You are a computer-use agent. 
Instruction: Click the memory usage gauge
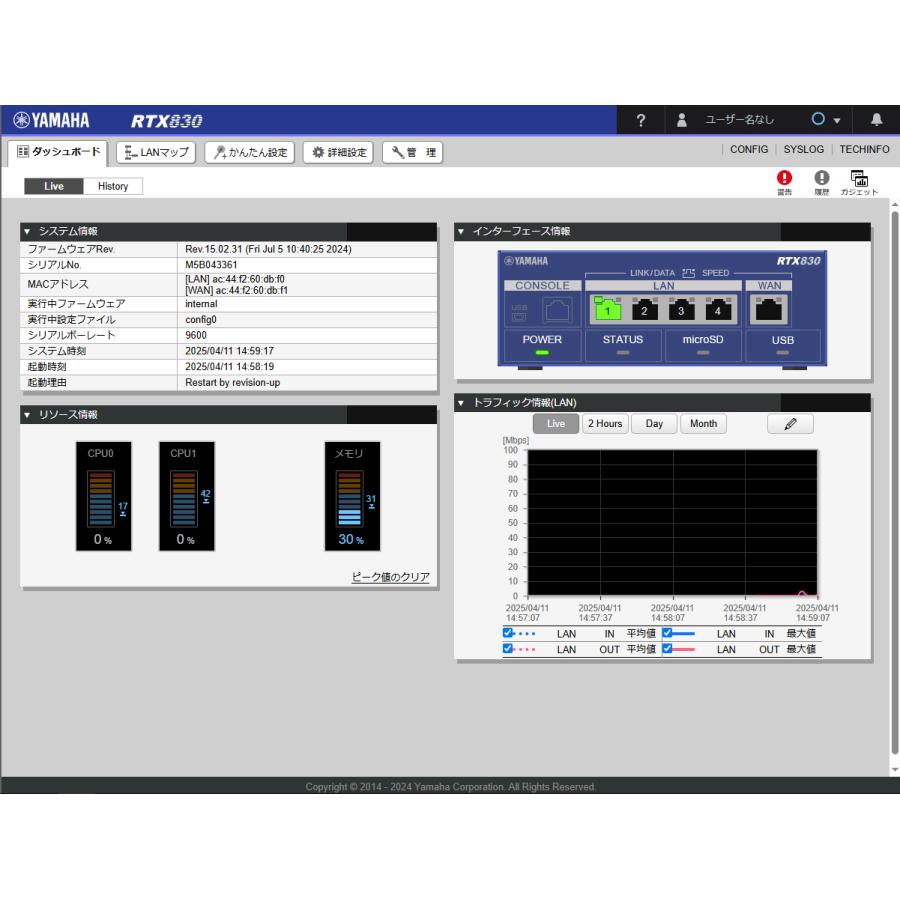coord(349,497)
